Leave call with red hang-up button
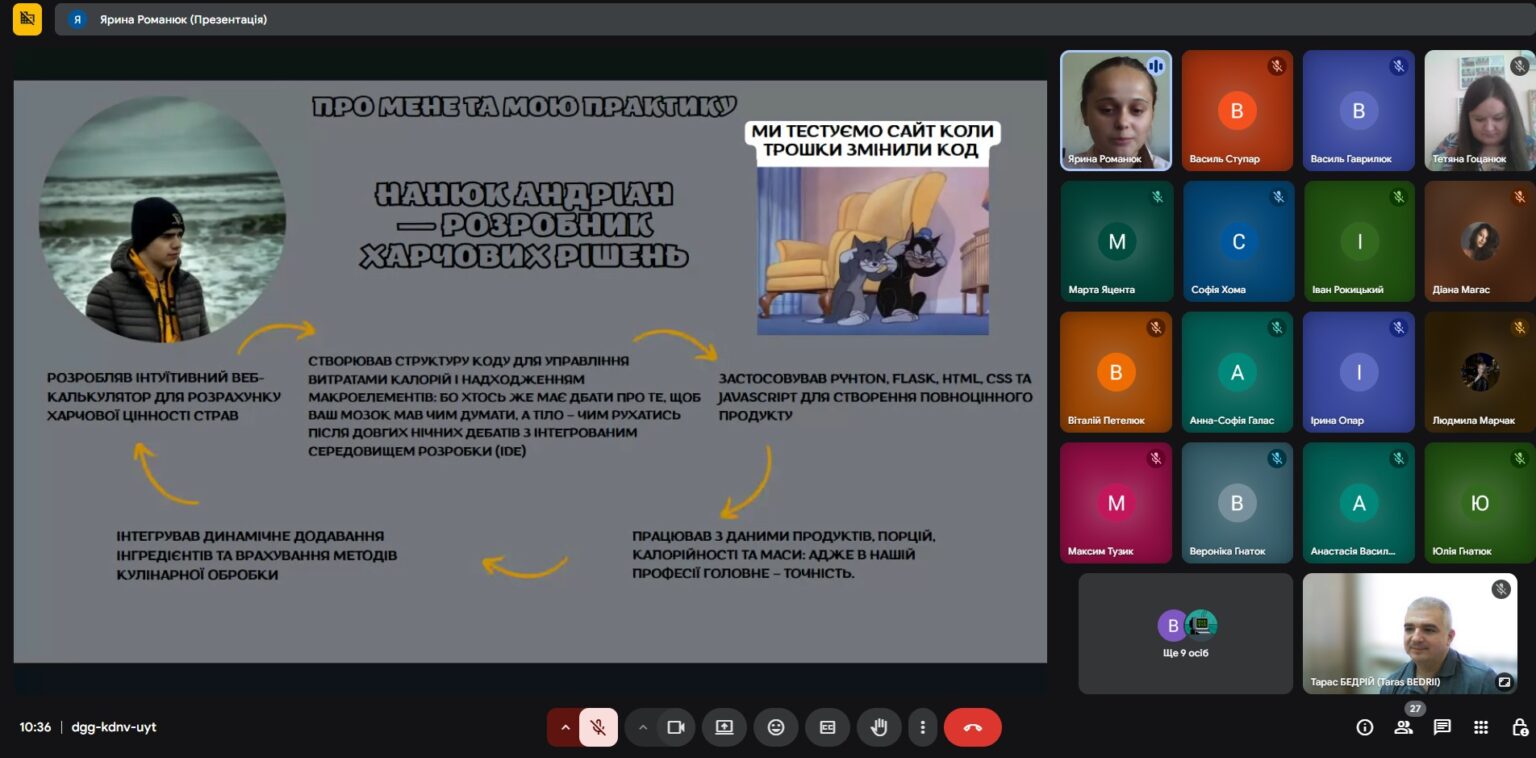The height and width of the screenshot is (758, 1536). (x=973, y=727)
